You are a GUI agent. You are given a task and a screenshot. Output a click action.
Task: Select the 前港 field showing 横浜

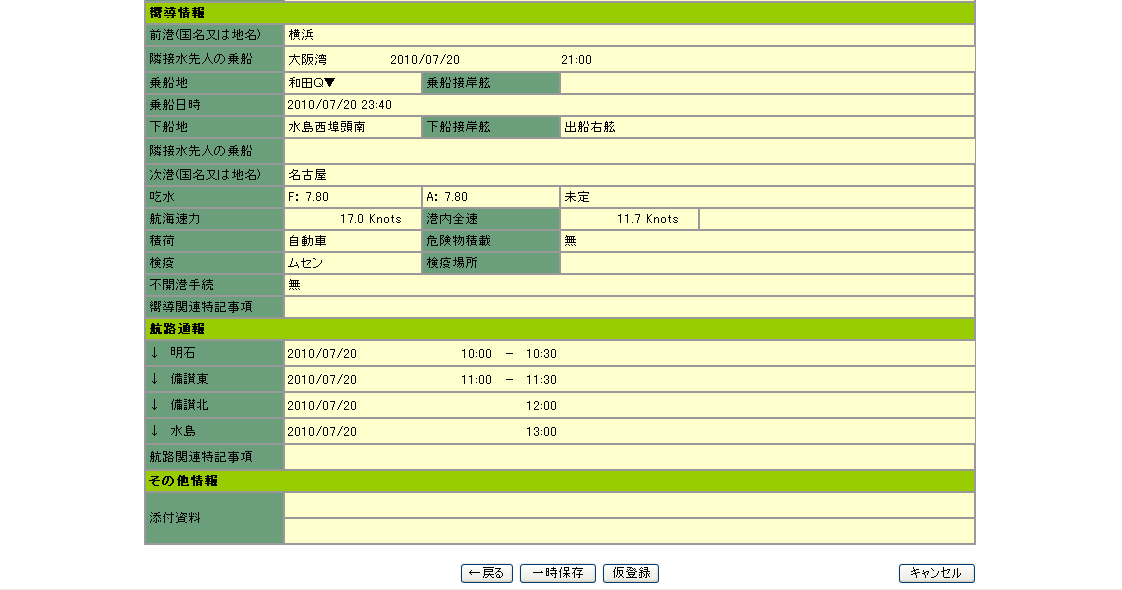coord(629,35)
